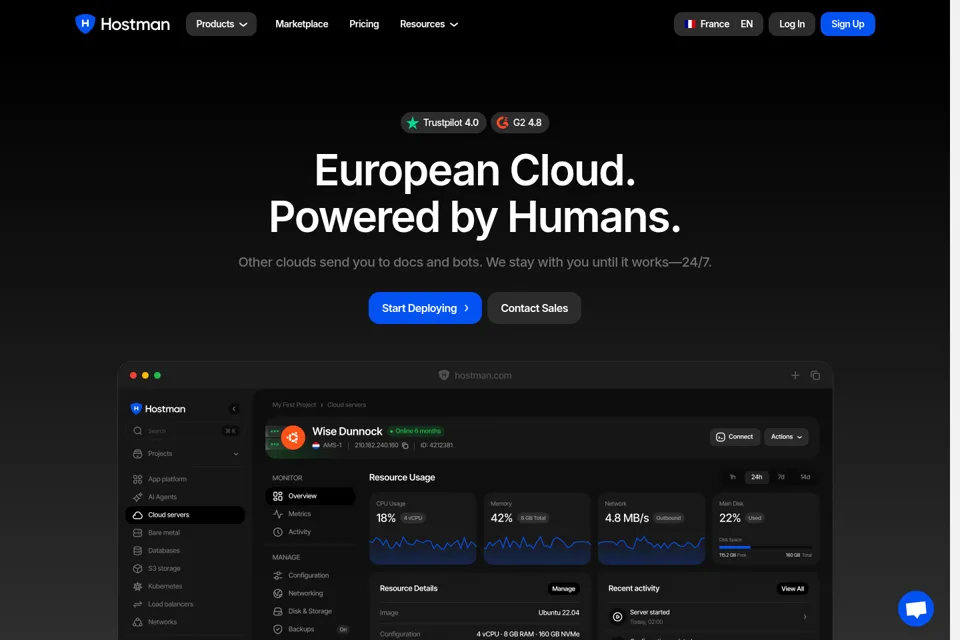Click the hostman.com address field
This screenshot has height=640, width=960.
point(475,375)
